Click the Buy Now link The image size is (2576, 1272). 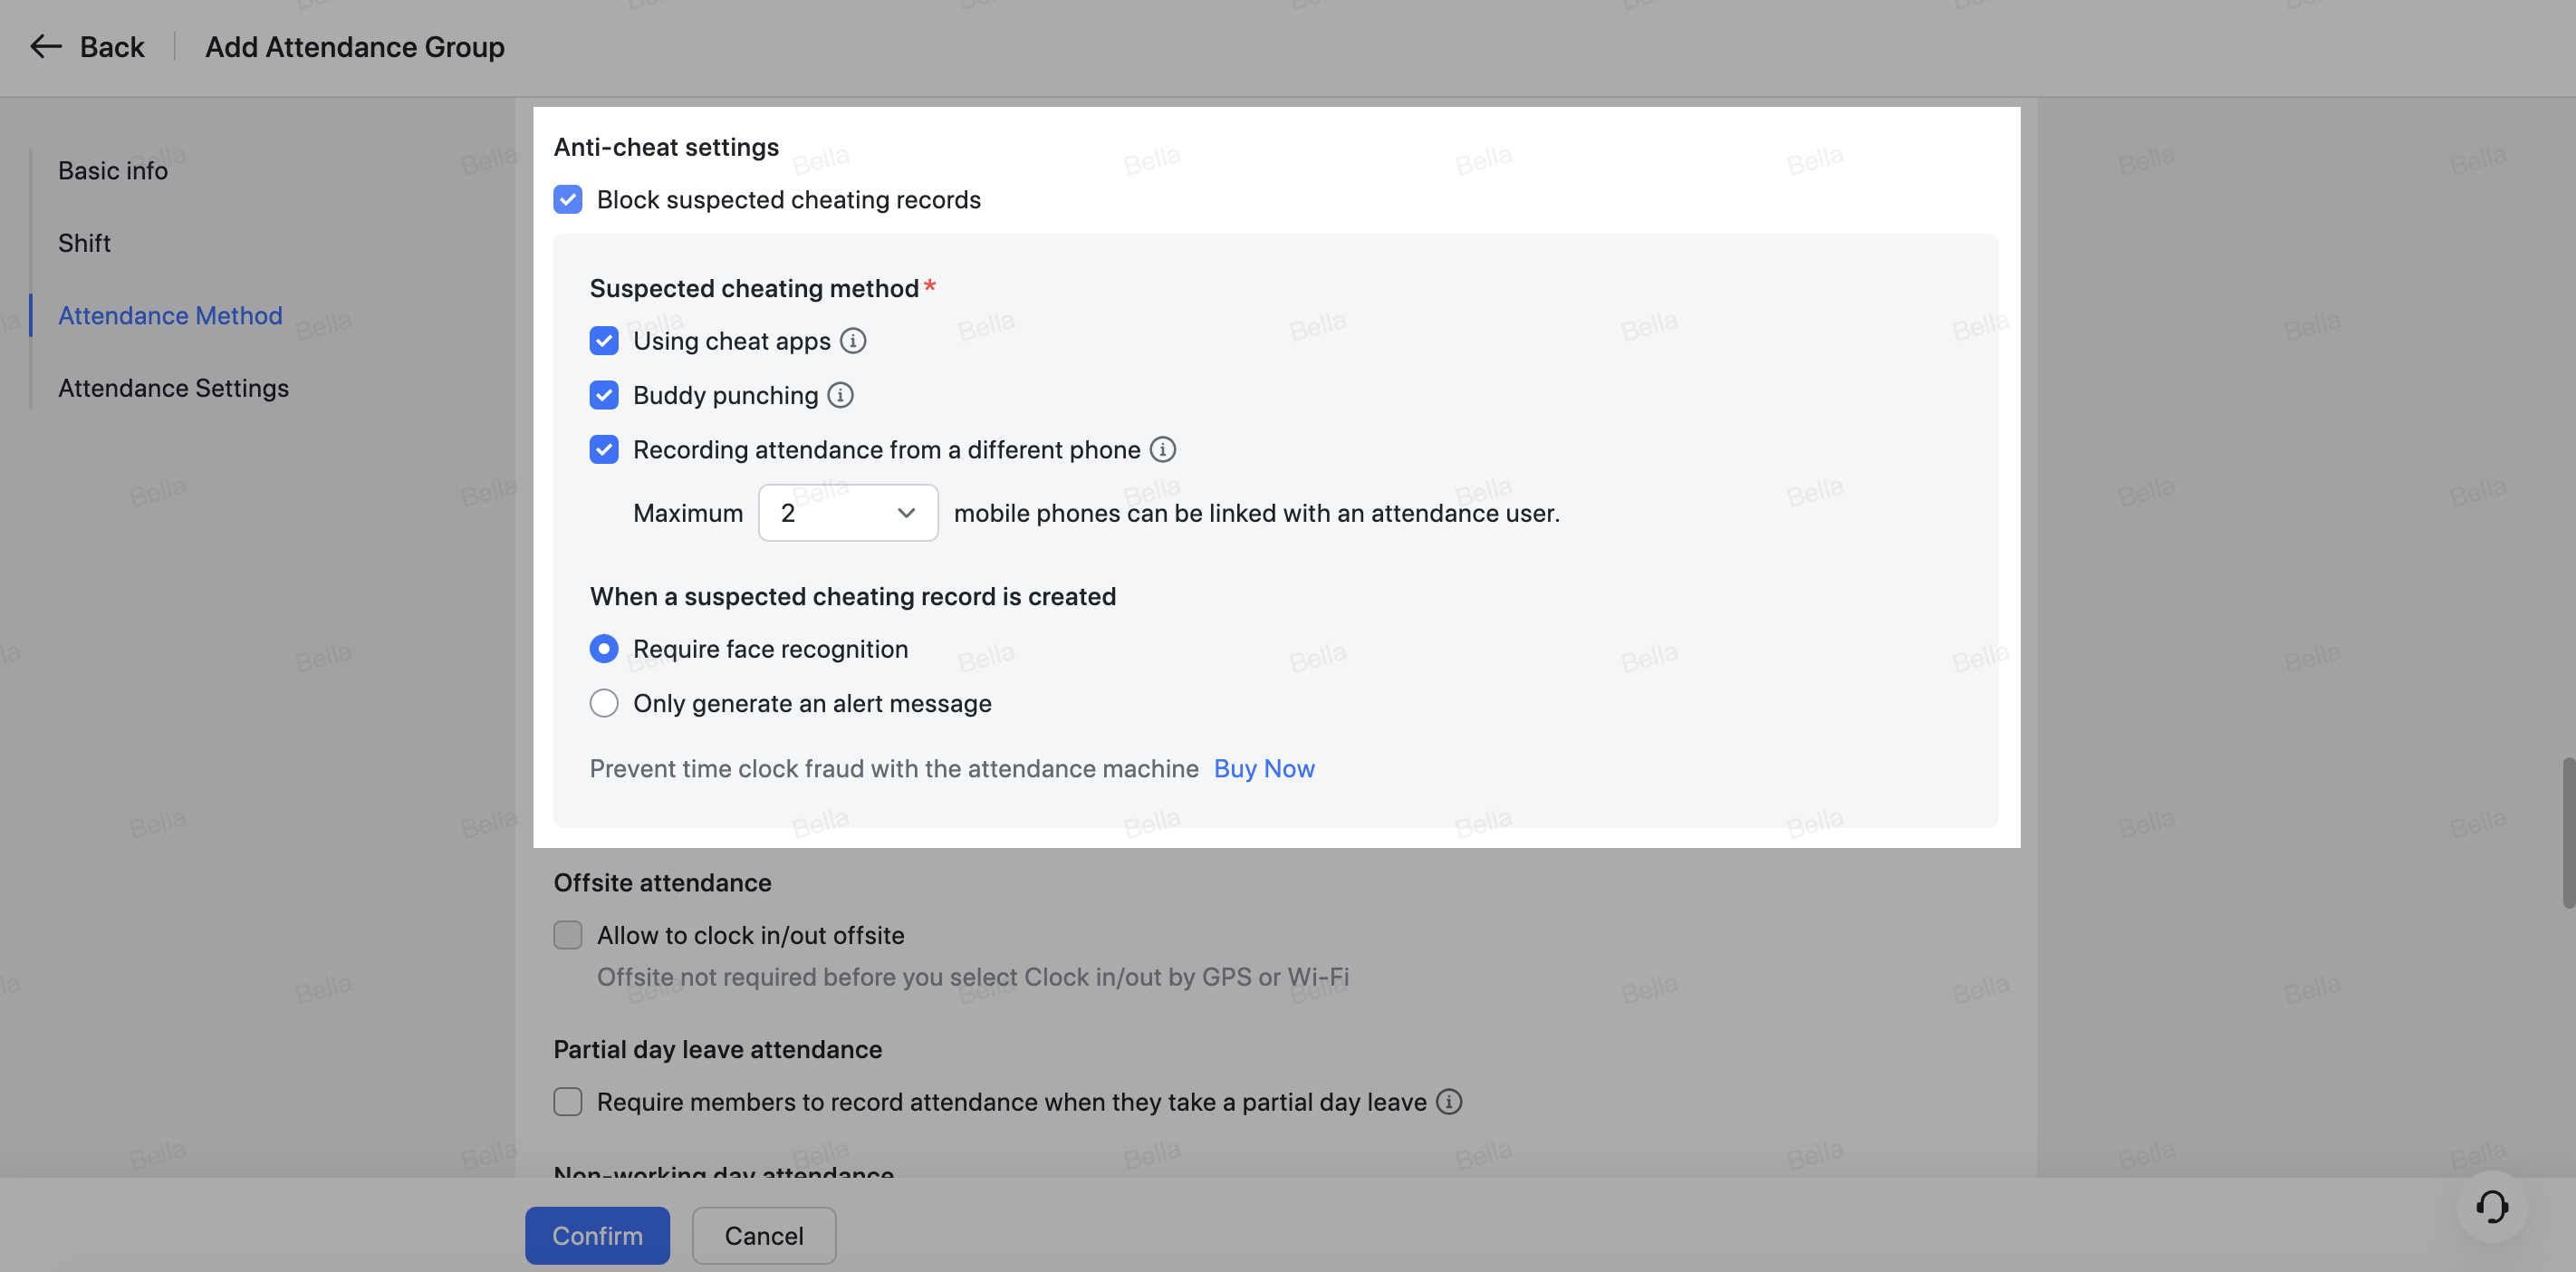point(1263,769)
